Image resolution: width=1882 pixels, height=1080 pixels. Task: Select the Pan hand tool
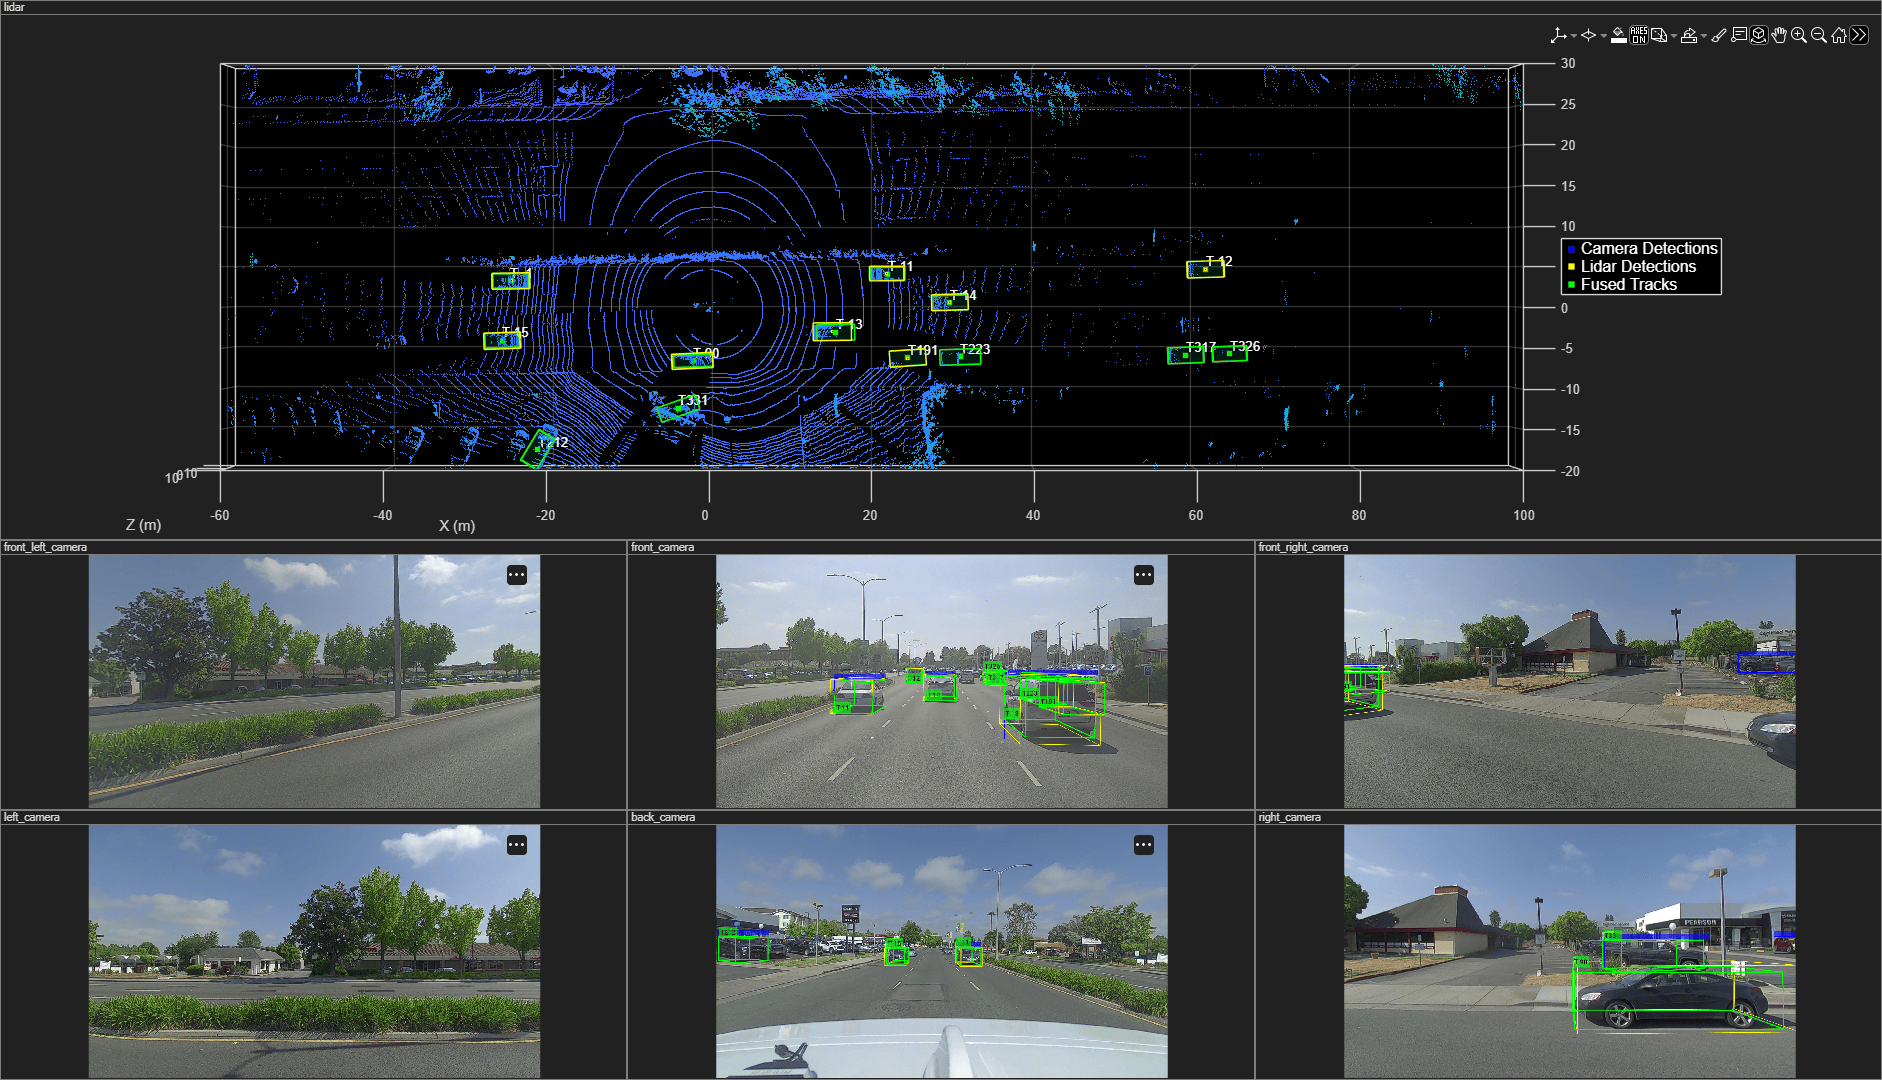point(1778,35)
